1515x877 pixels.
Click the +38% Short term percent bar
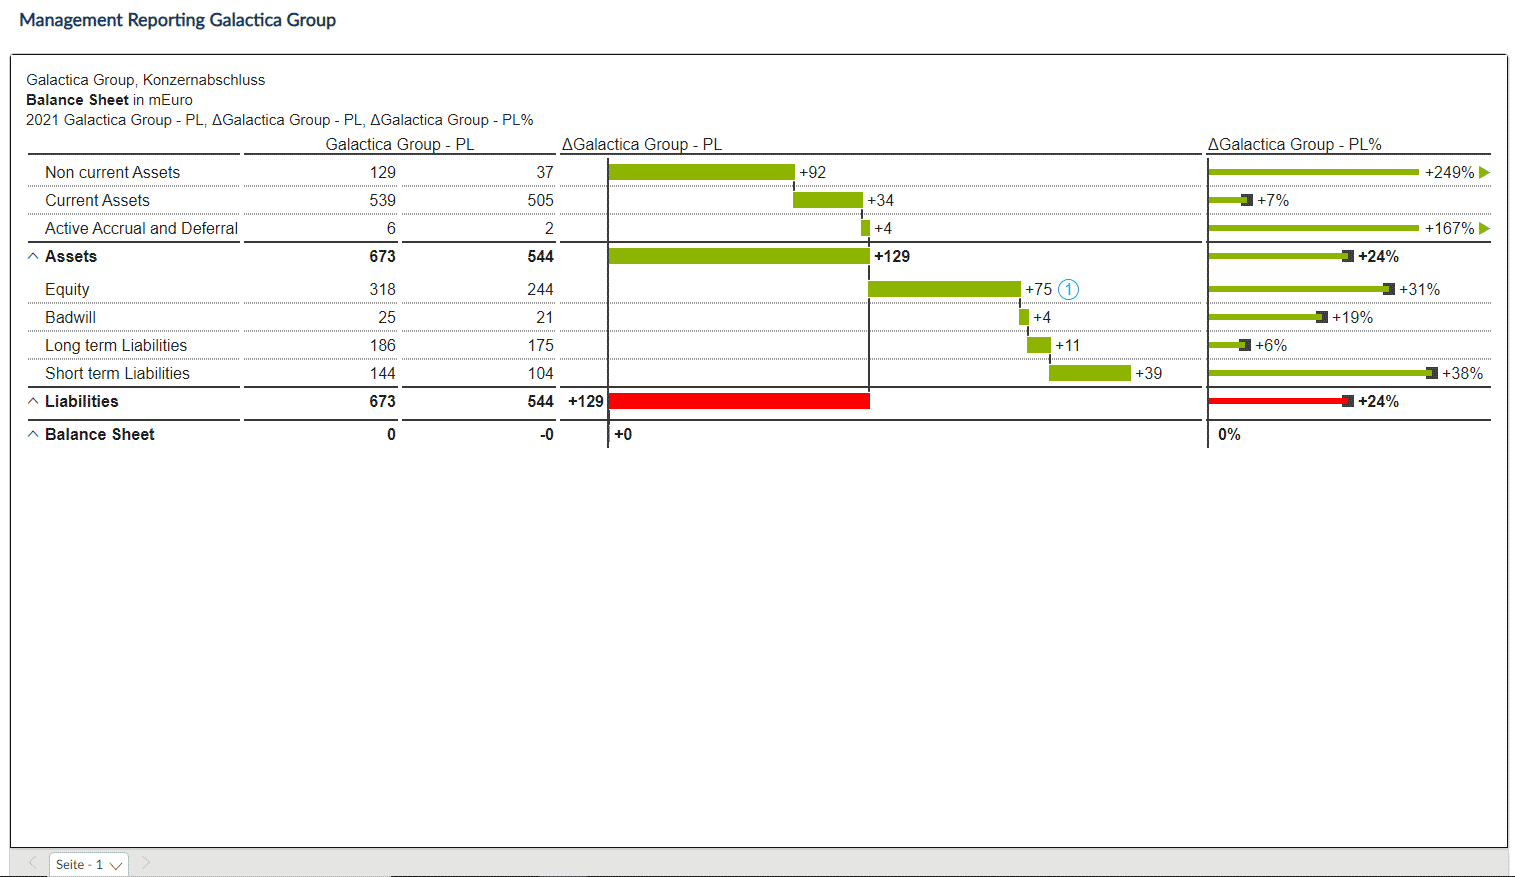tap(1323, 373)
